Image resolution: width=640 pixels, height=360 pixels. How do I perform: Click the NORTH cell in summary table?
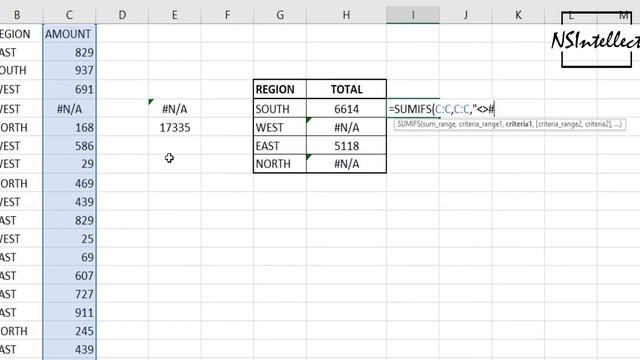[280, 164]
